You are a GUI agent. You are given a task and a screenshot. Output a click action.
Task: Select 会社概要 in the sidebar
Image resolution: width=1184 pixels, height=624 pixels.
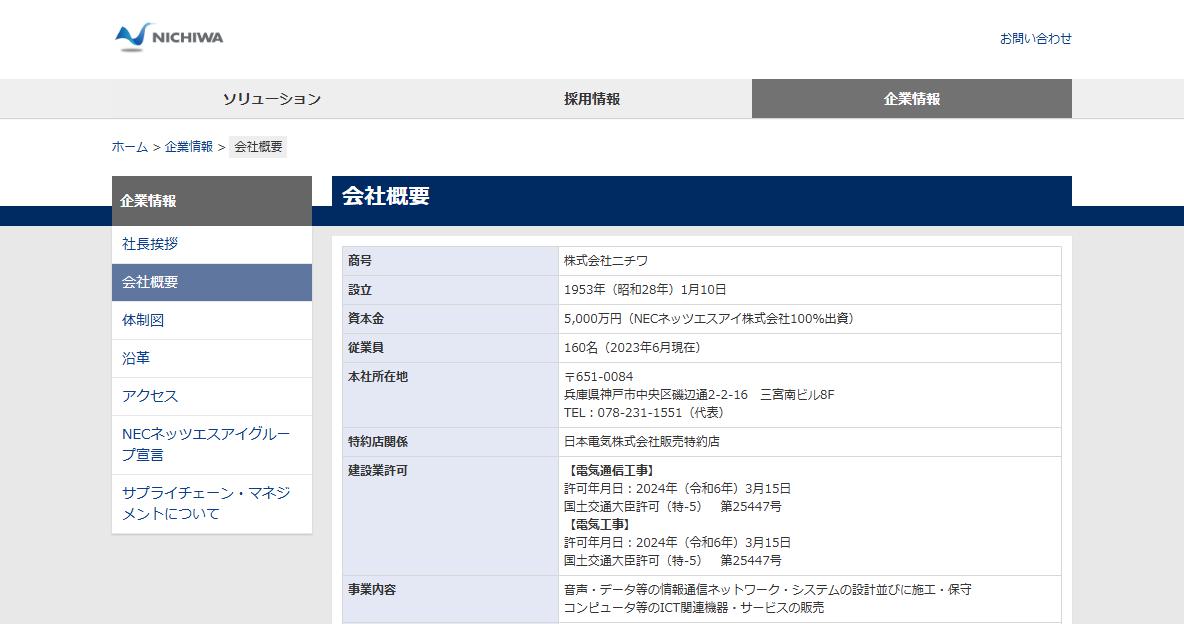pos(211,283)
